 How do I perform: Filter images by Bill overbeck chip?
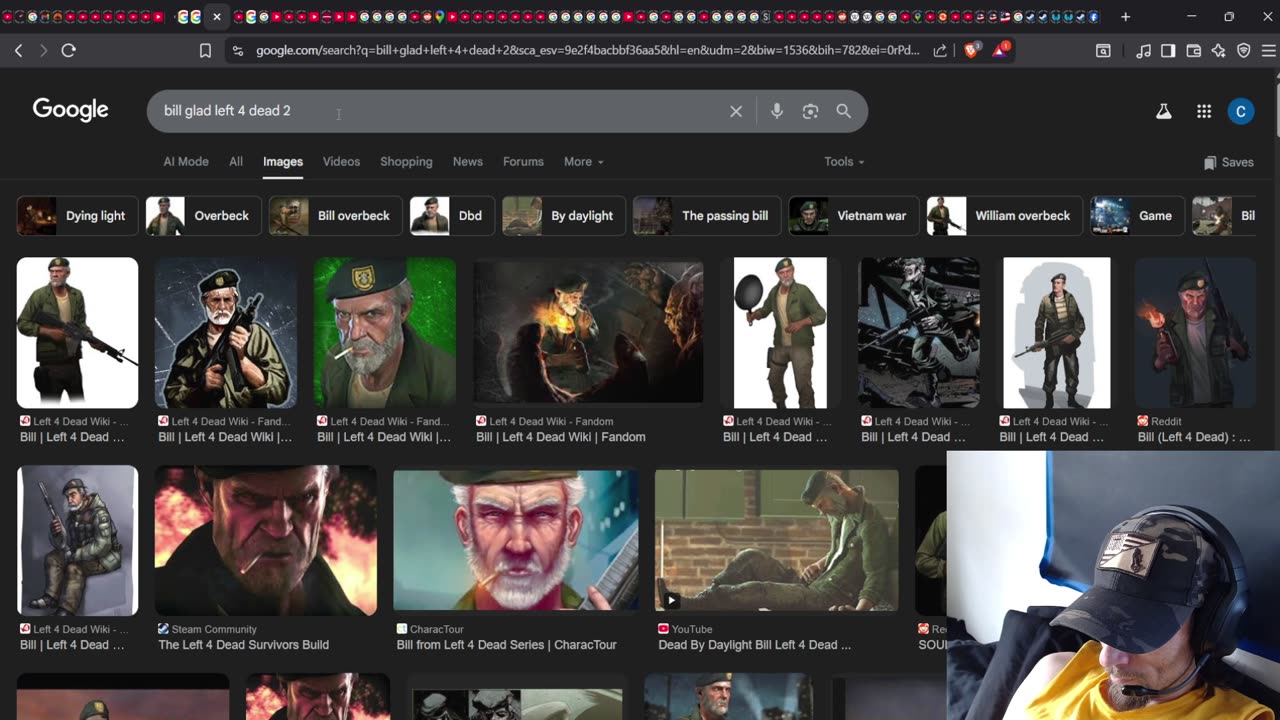click(x=336, y=216)
